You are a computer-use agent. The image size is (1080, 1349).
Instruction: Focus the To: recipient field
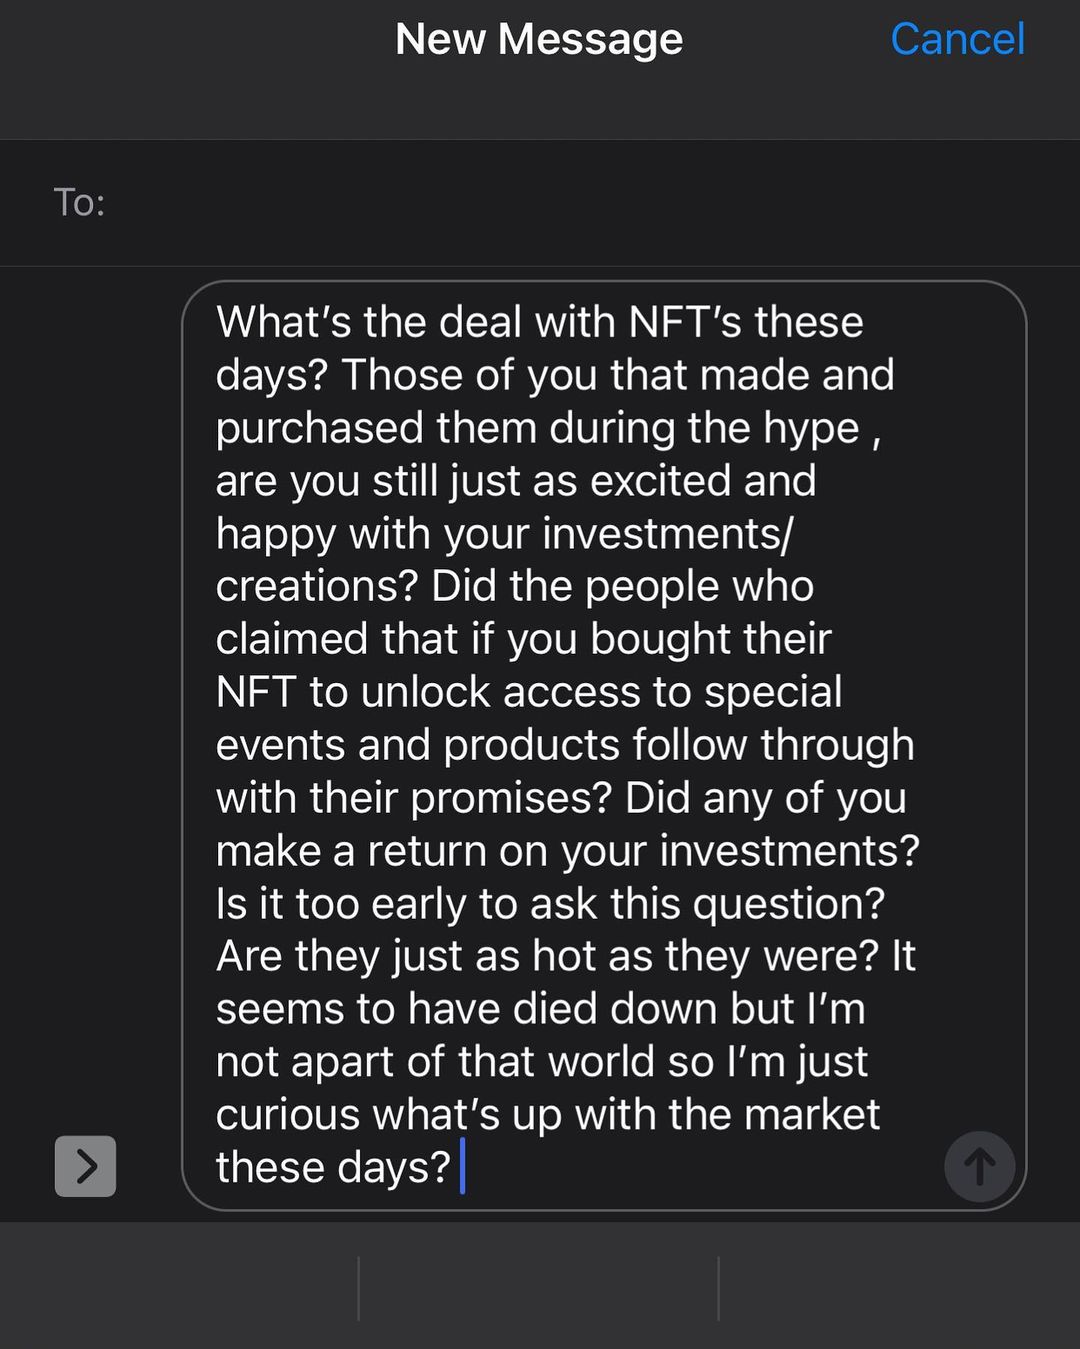[580, 203]
